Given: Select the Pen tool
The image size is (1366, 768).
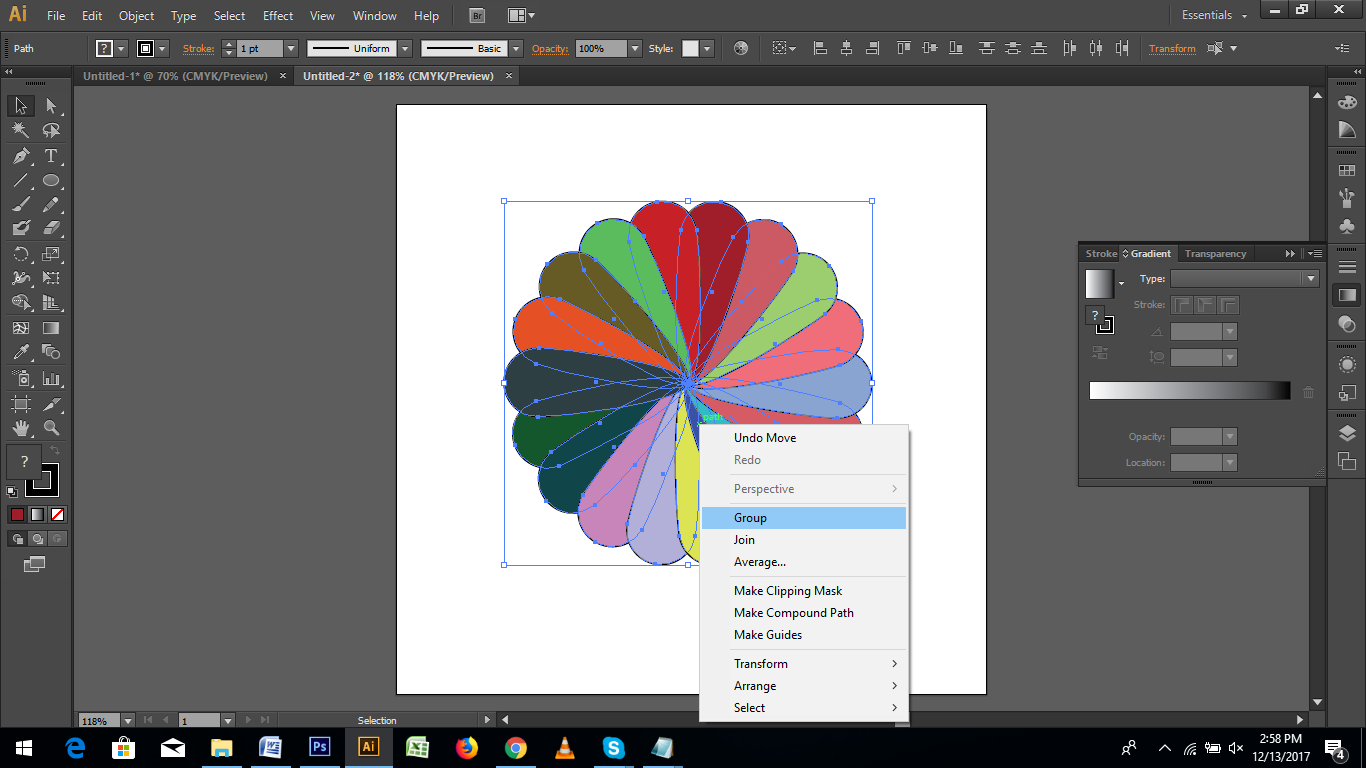Looking at the screenshot, I should [x=21, y=156].
